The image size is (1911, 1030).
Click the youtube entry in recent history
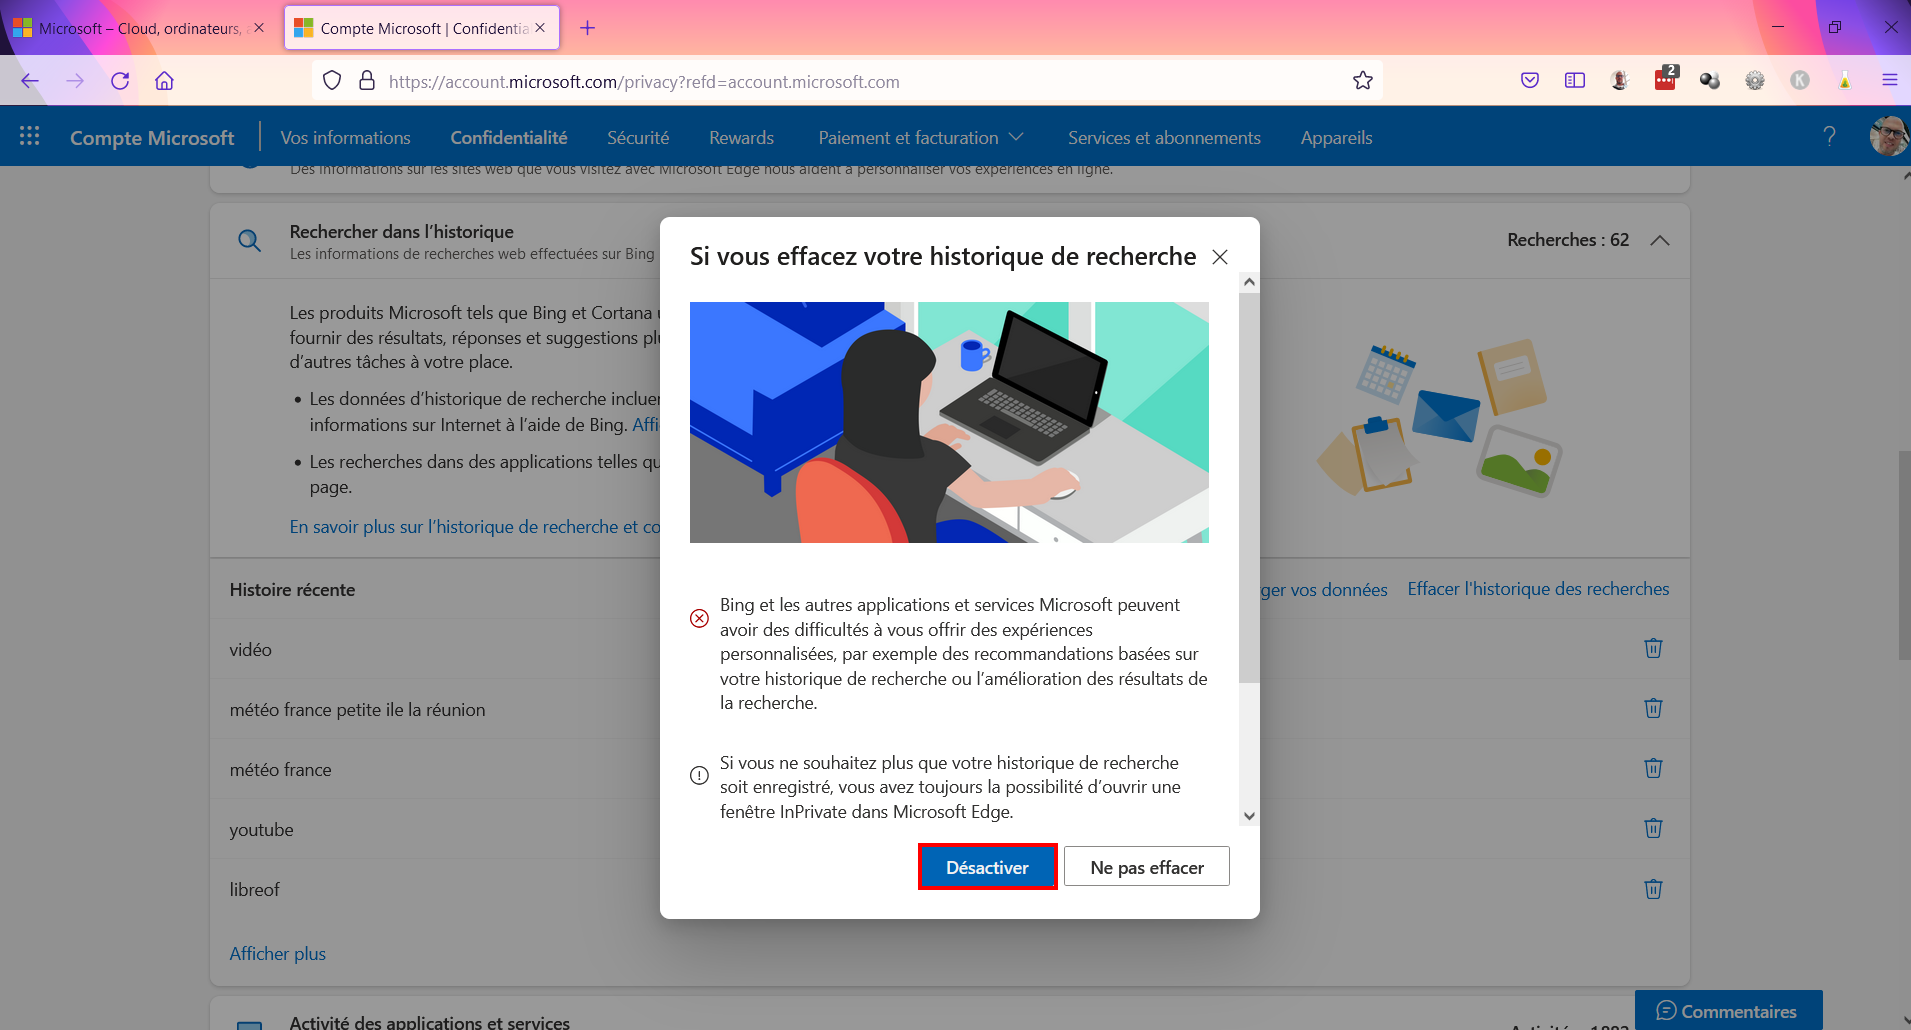click(x=262, y=830)
